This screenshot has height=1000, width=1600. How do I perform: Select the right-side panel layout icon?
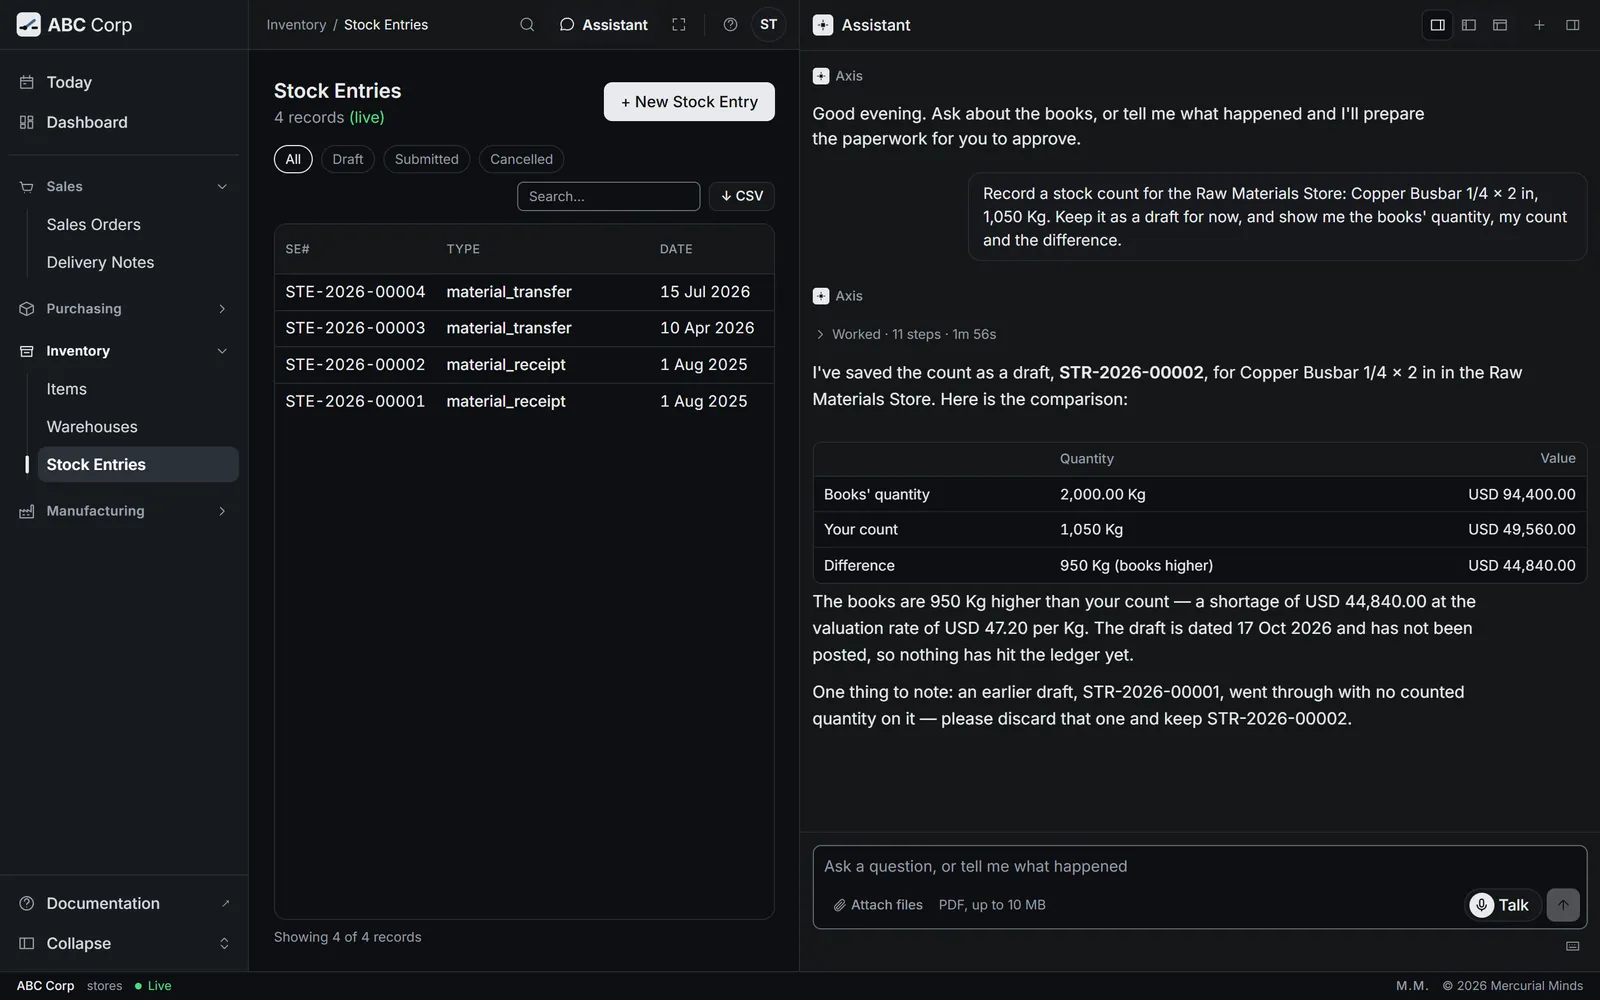(x=1437, y=25)
